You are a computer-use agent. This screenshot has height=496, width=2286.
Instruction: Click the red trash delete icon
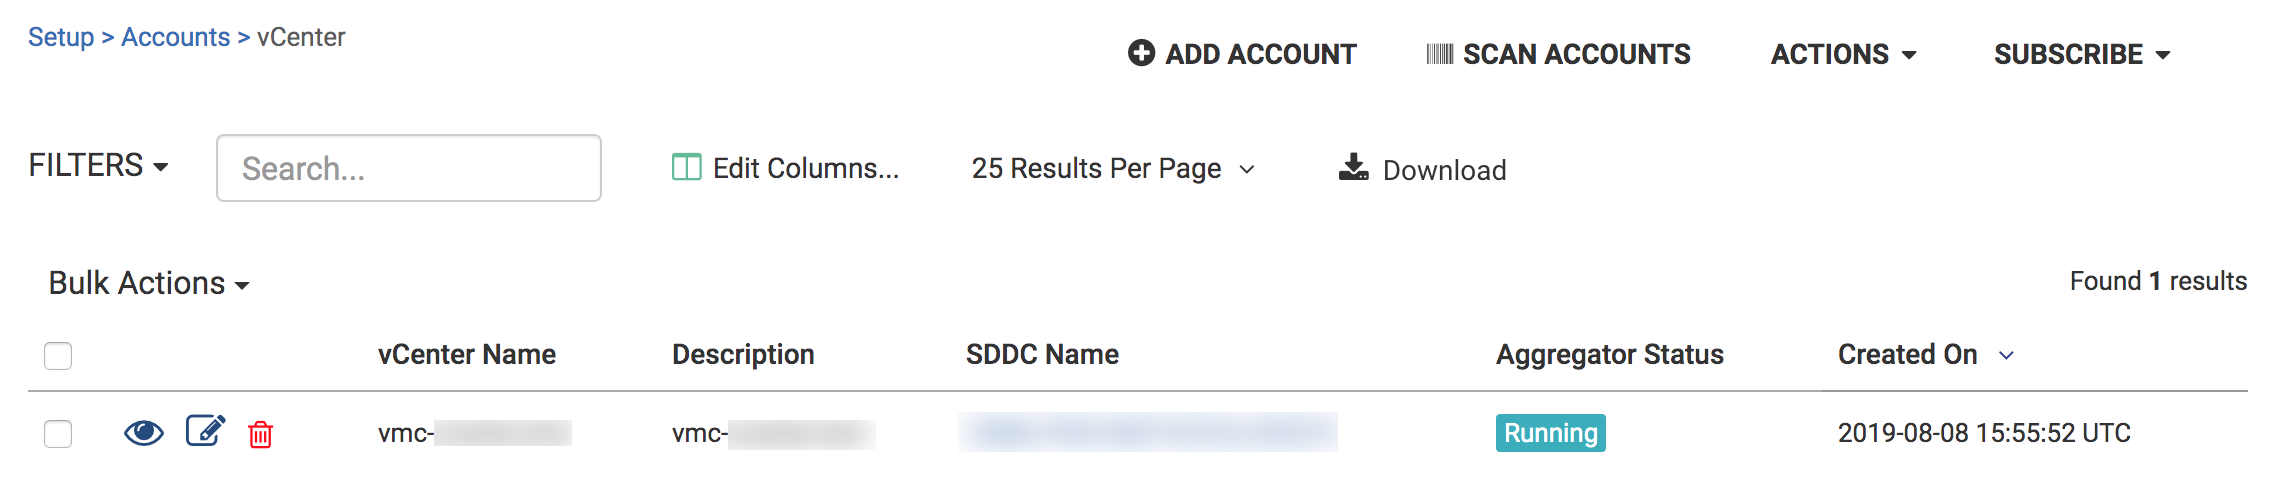click(260, 434)
